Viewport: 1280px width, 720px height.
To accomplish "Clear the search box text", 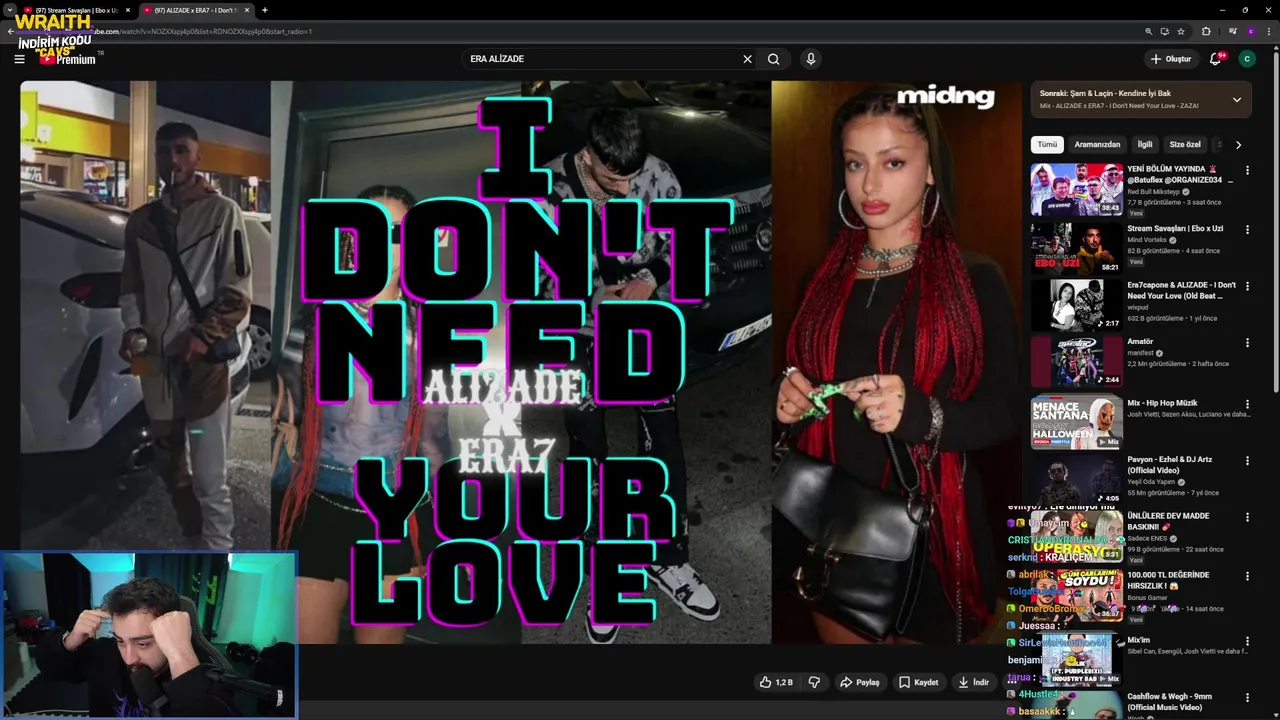I will point(747,59).
